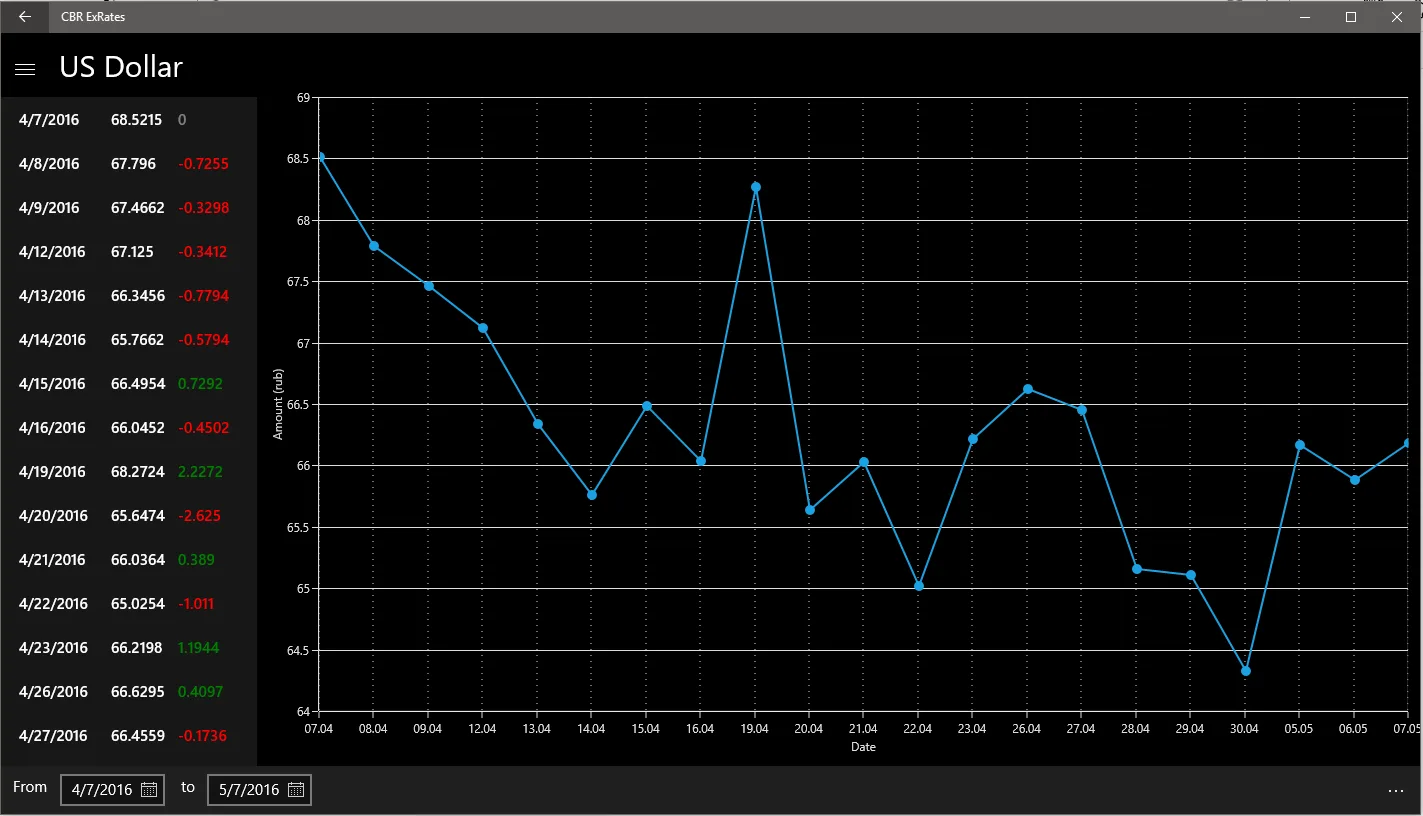The height and width of the screenshot is (816, 1423).
Task: Select the 4/27/2016 rate row
Action: point(128,736)
